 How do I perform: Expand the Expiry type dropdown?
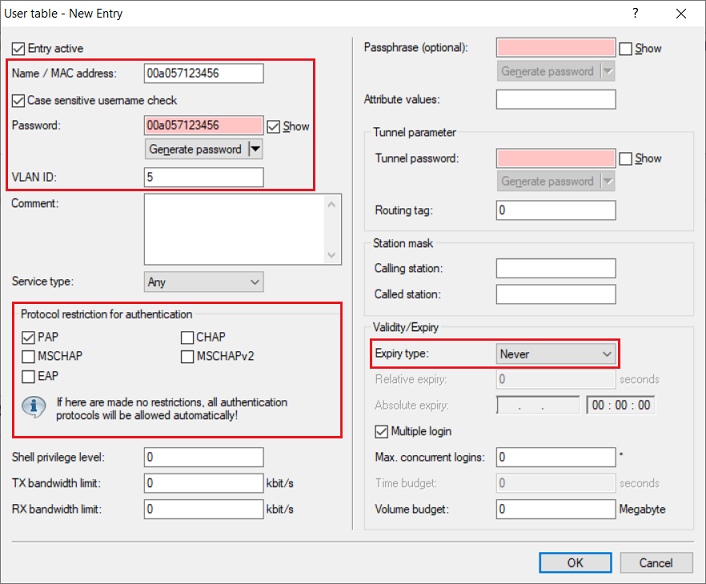coord(555,354)
